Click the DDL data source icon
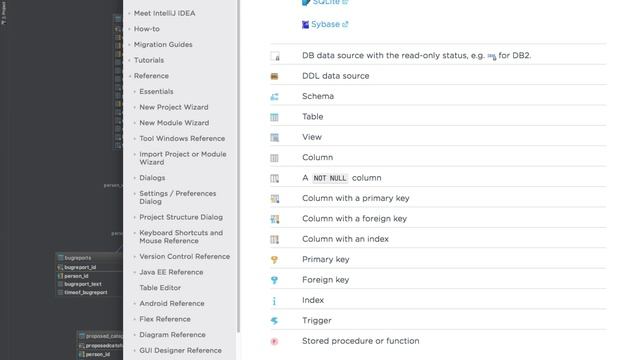 274,76
